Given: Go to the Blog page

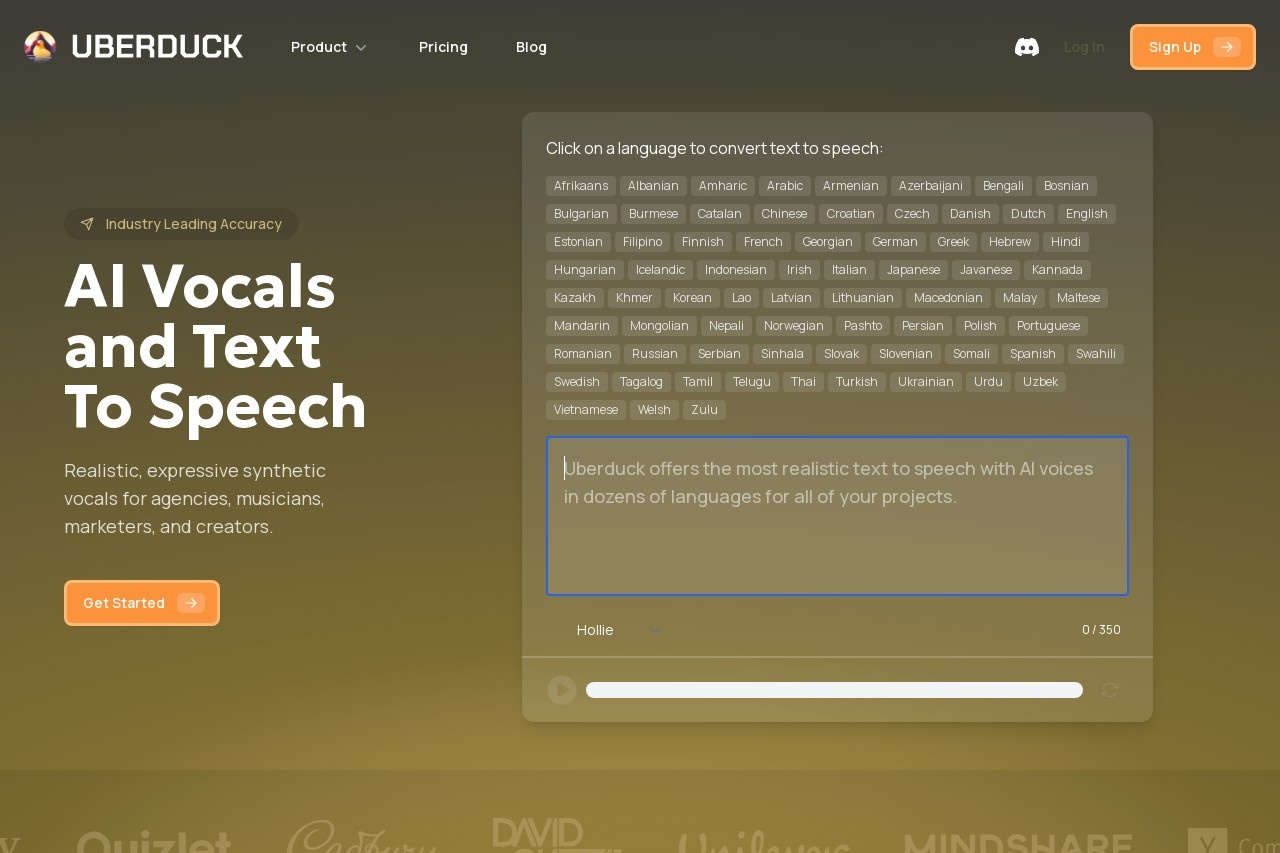Looking at the screenshot, I should click(531, 47).
